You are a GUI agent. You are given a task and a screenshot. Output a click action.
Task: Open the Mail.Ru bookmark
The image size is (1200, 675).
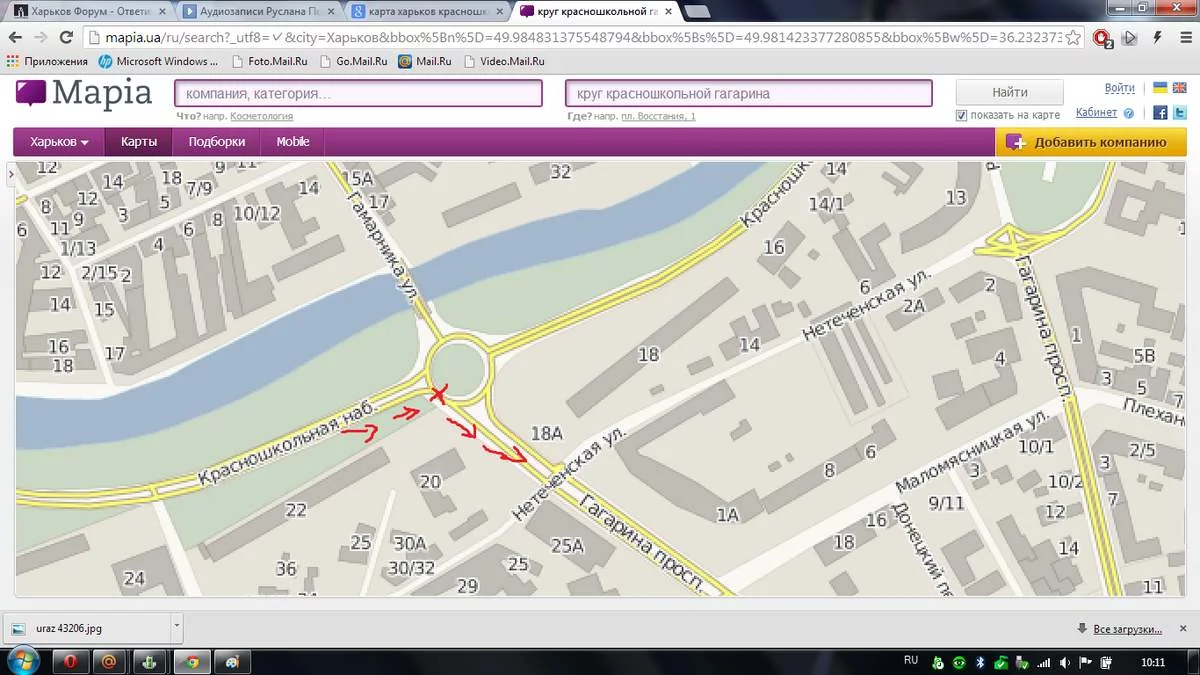pyautogui.click(x=425, y=61)
